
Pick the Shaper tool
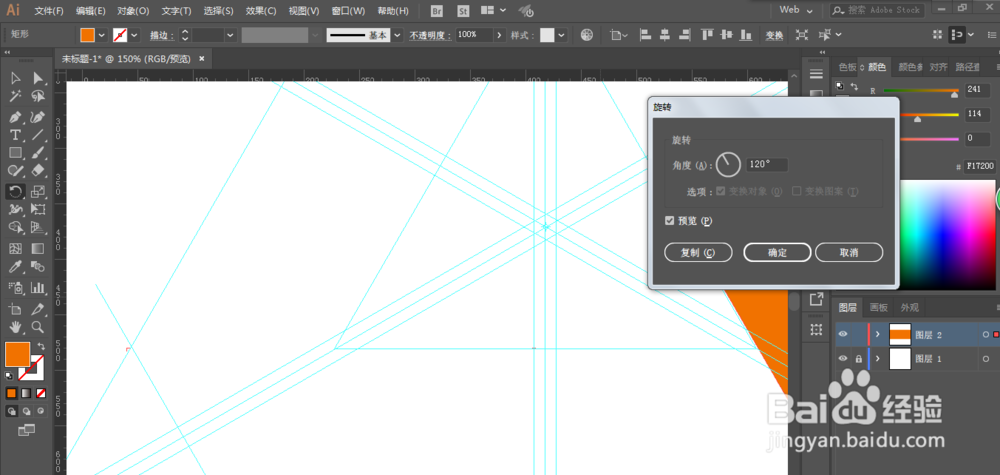(15, 171)
